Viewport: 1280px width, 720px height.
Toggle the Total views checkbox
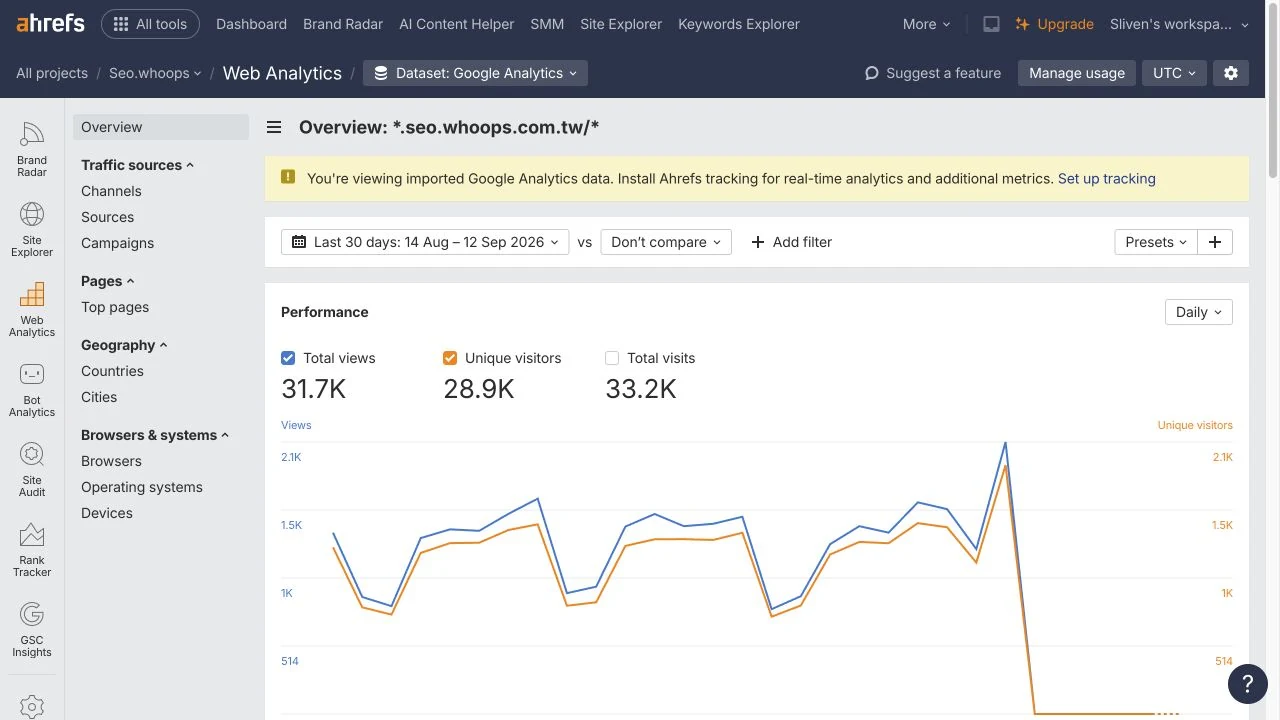288,358
